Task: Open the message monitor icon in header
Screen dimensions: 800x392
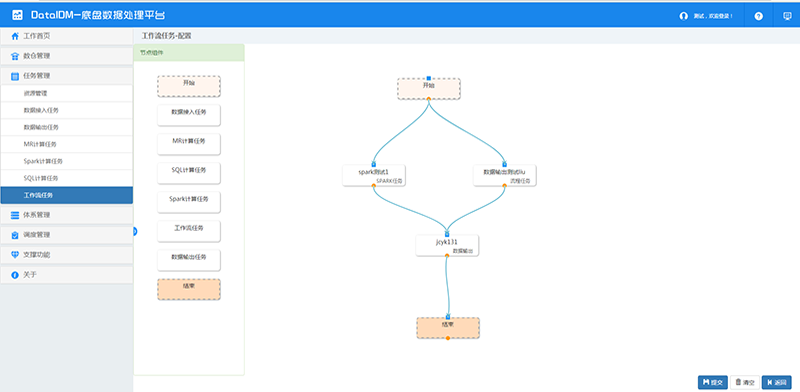Action: (787, 16)
